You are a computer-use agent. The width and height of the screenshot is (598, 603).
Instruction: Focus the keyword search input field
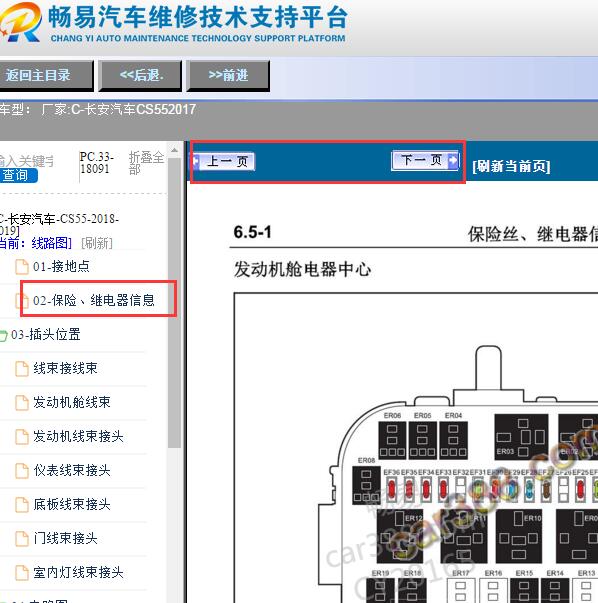(x=26, y=161)
